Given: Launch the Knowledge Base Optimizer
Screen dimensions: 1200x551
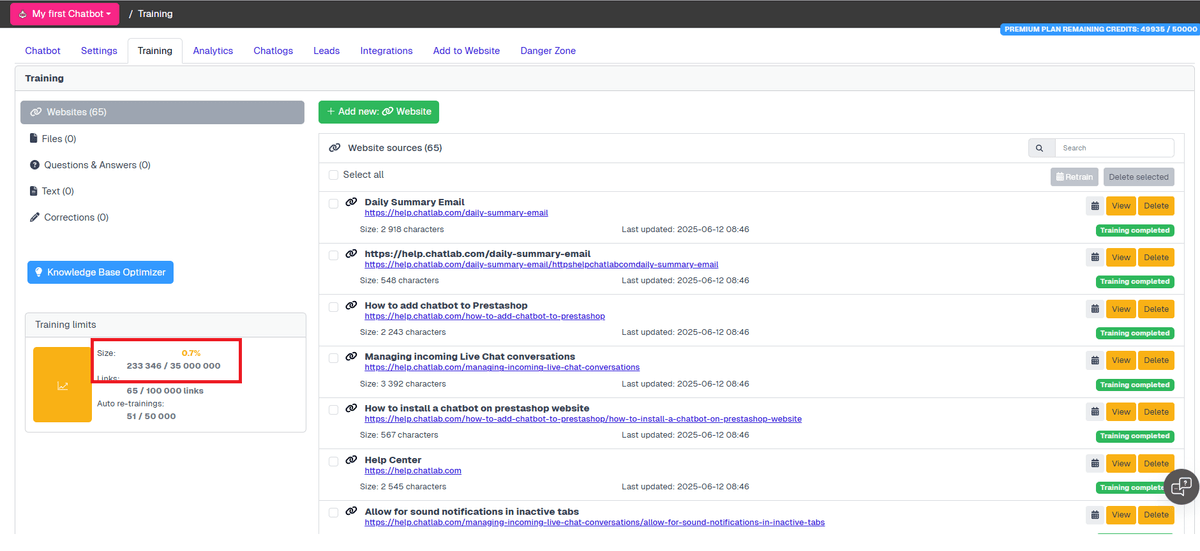Looking at the screenshot, I should coord(100,272).
